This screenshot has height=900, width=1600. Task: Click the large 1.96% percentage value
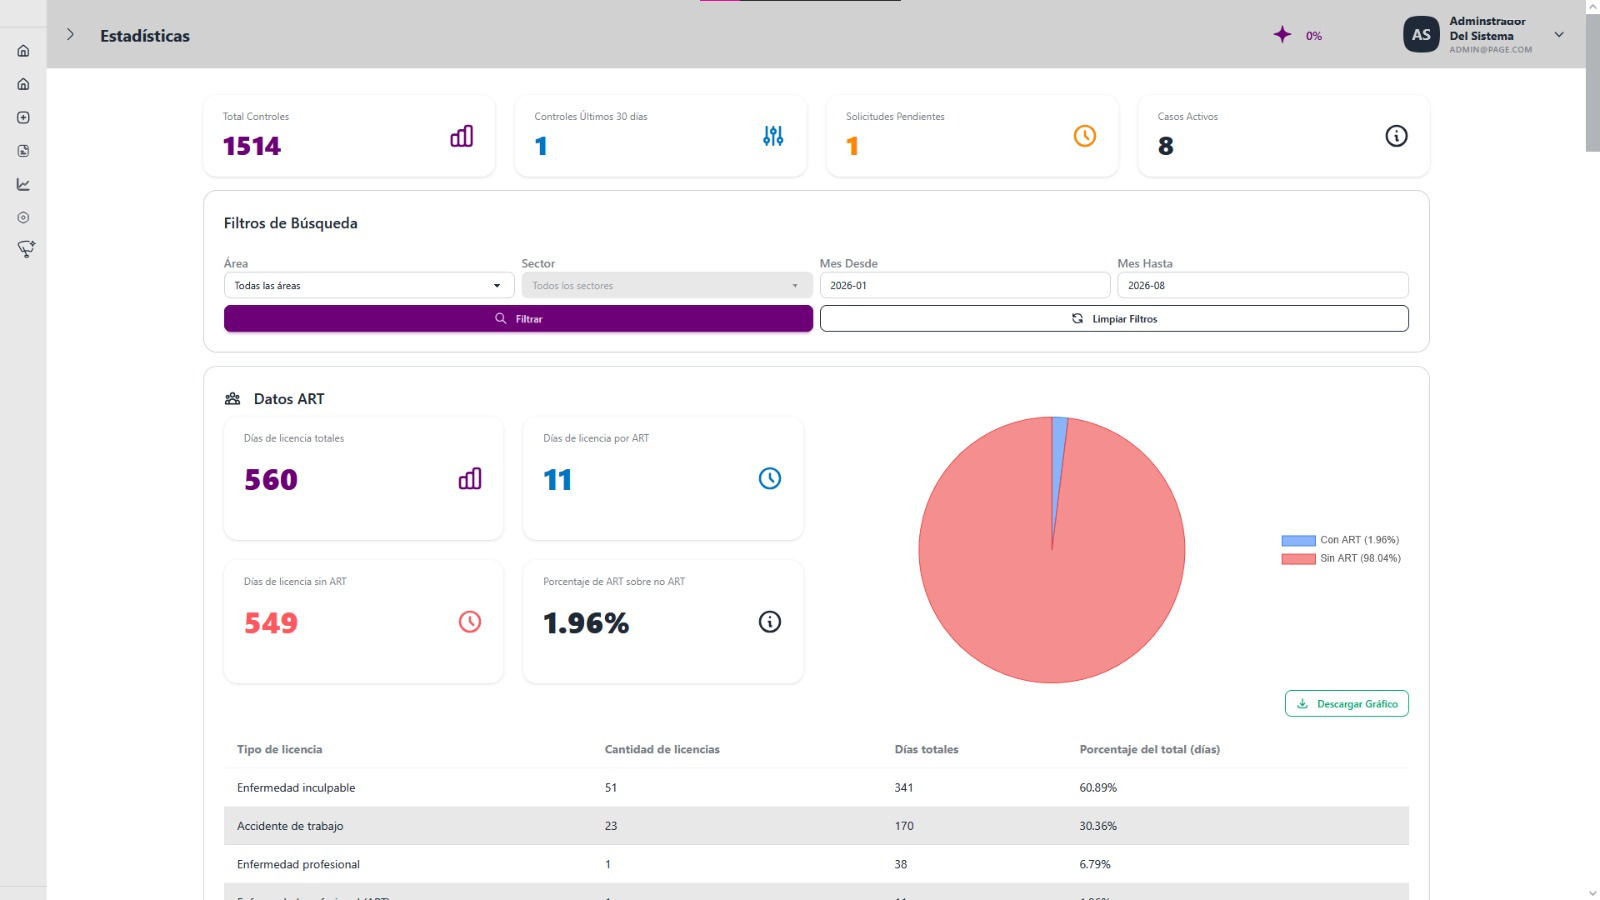point(586,623)
